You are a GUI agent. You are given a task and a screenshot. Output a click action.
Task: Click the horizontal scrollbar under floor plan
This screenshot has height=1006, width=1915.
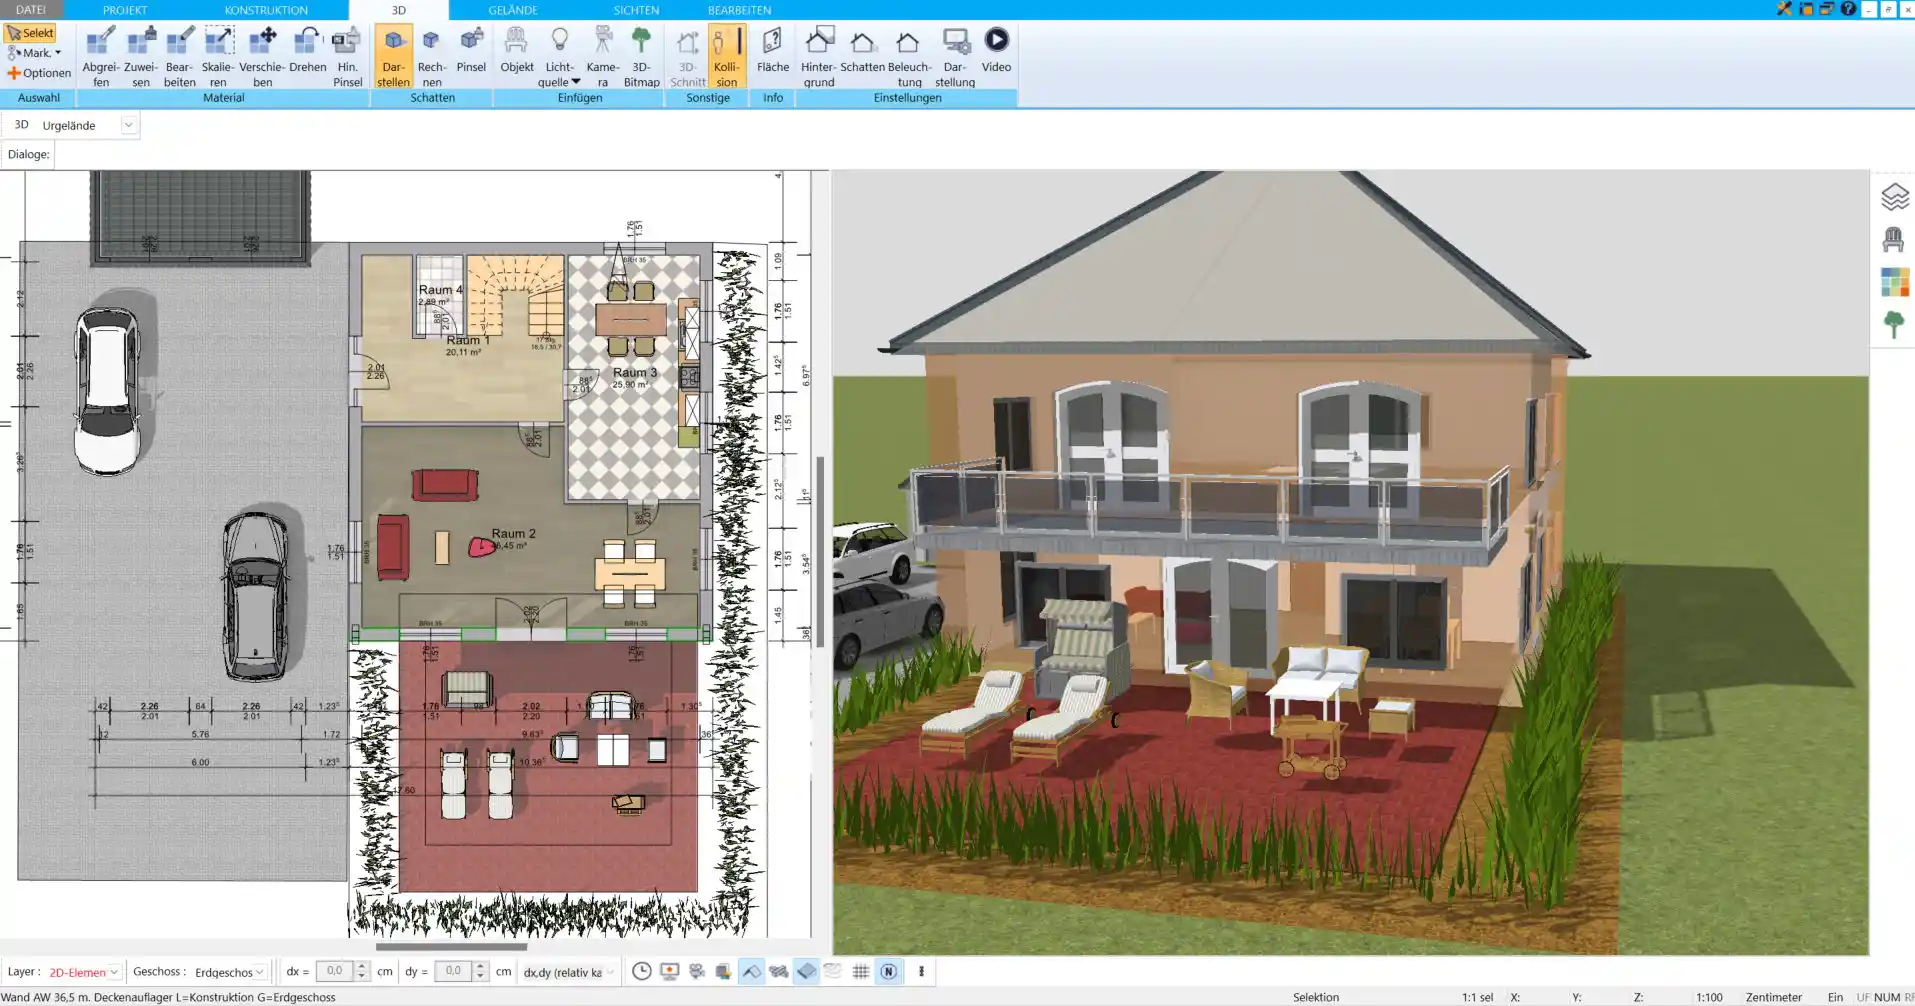451,946
